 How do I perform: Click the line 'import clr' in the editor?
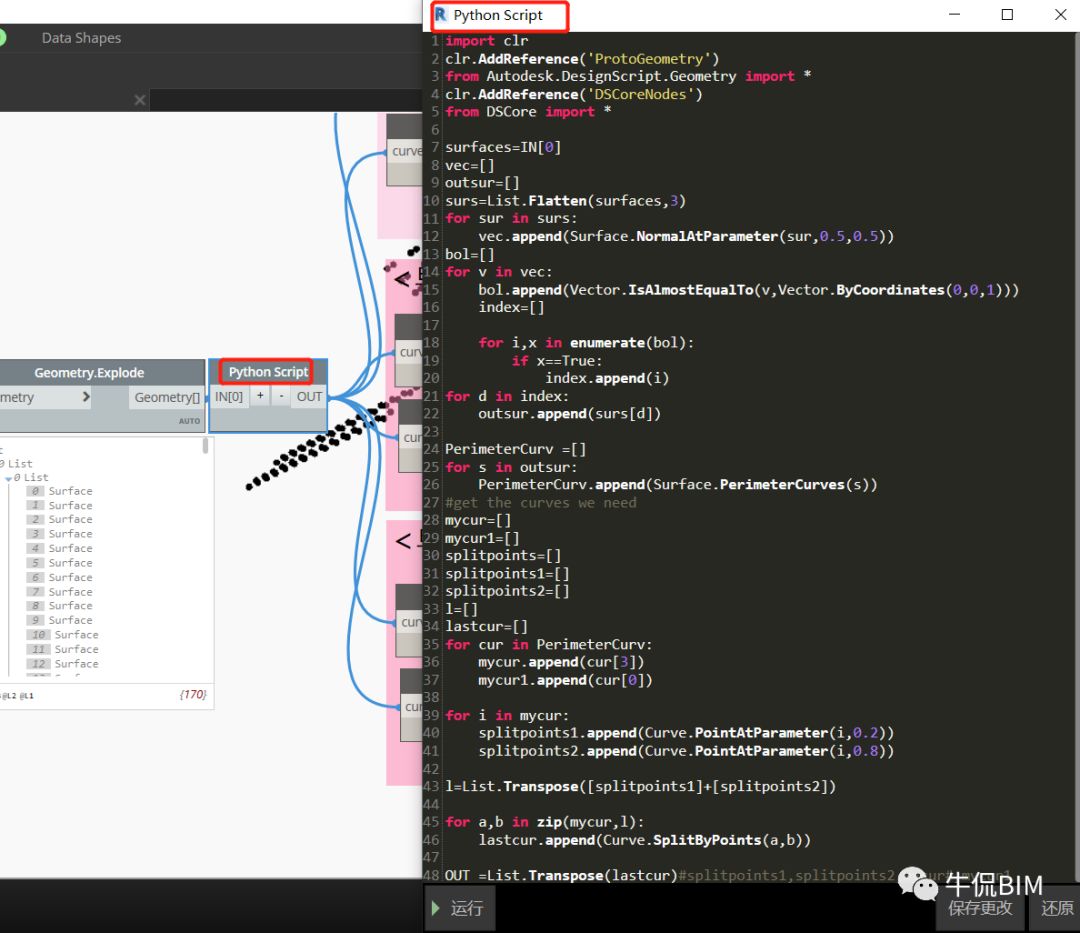point(486,41)
